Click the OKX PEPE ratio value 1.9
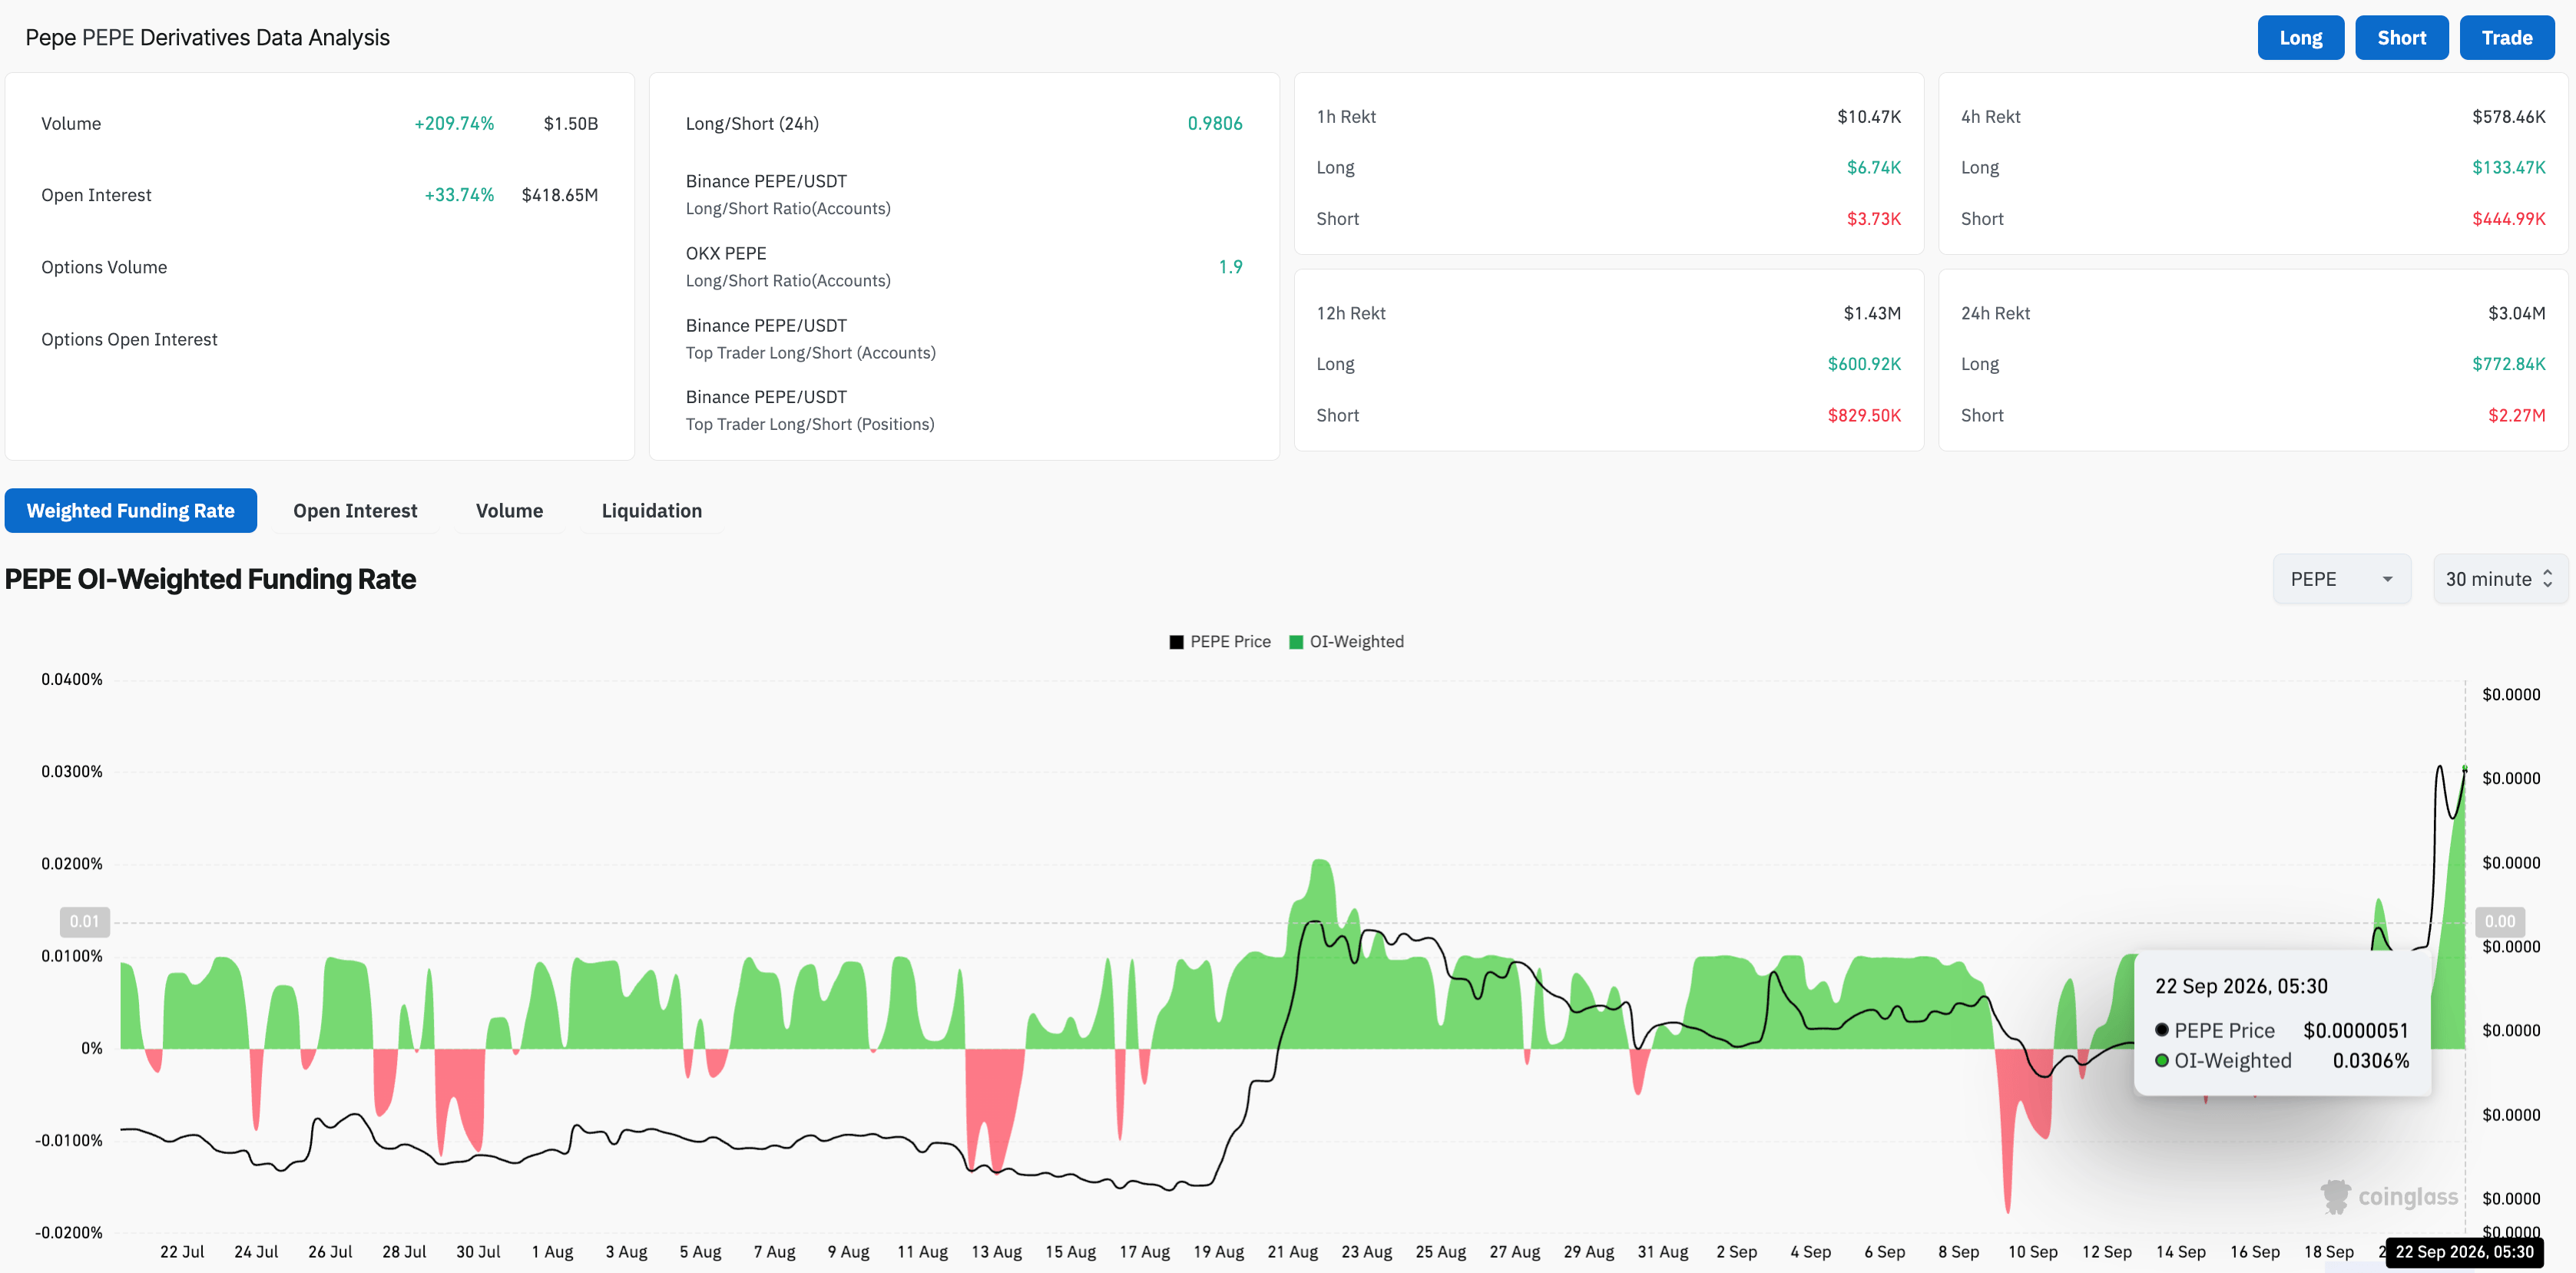The image size is (2576, 1273). click(1230, 267)
